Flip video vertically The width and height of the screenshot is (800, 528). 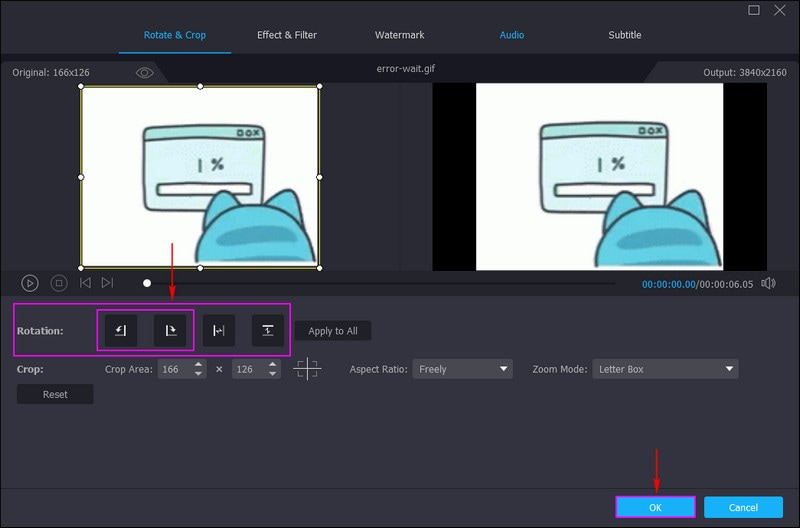coord(268,330)
